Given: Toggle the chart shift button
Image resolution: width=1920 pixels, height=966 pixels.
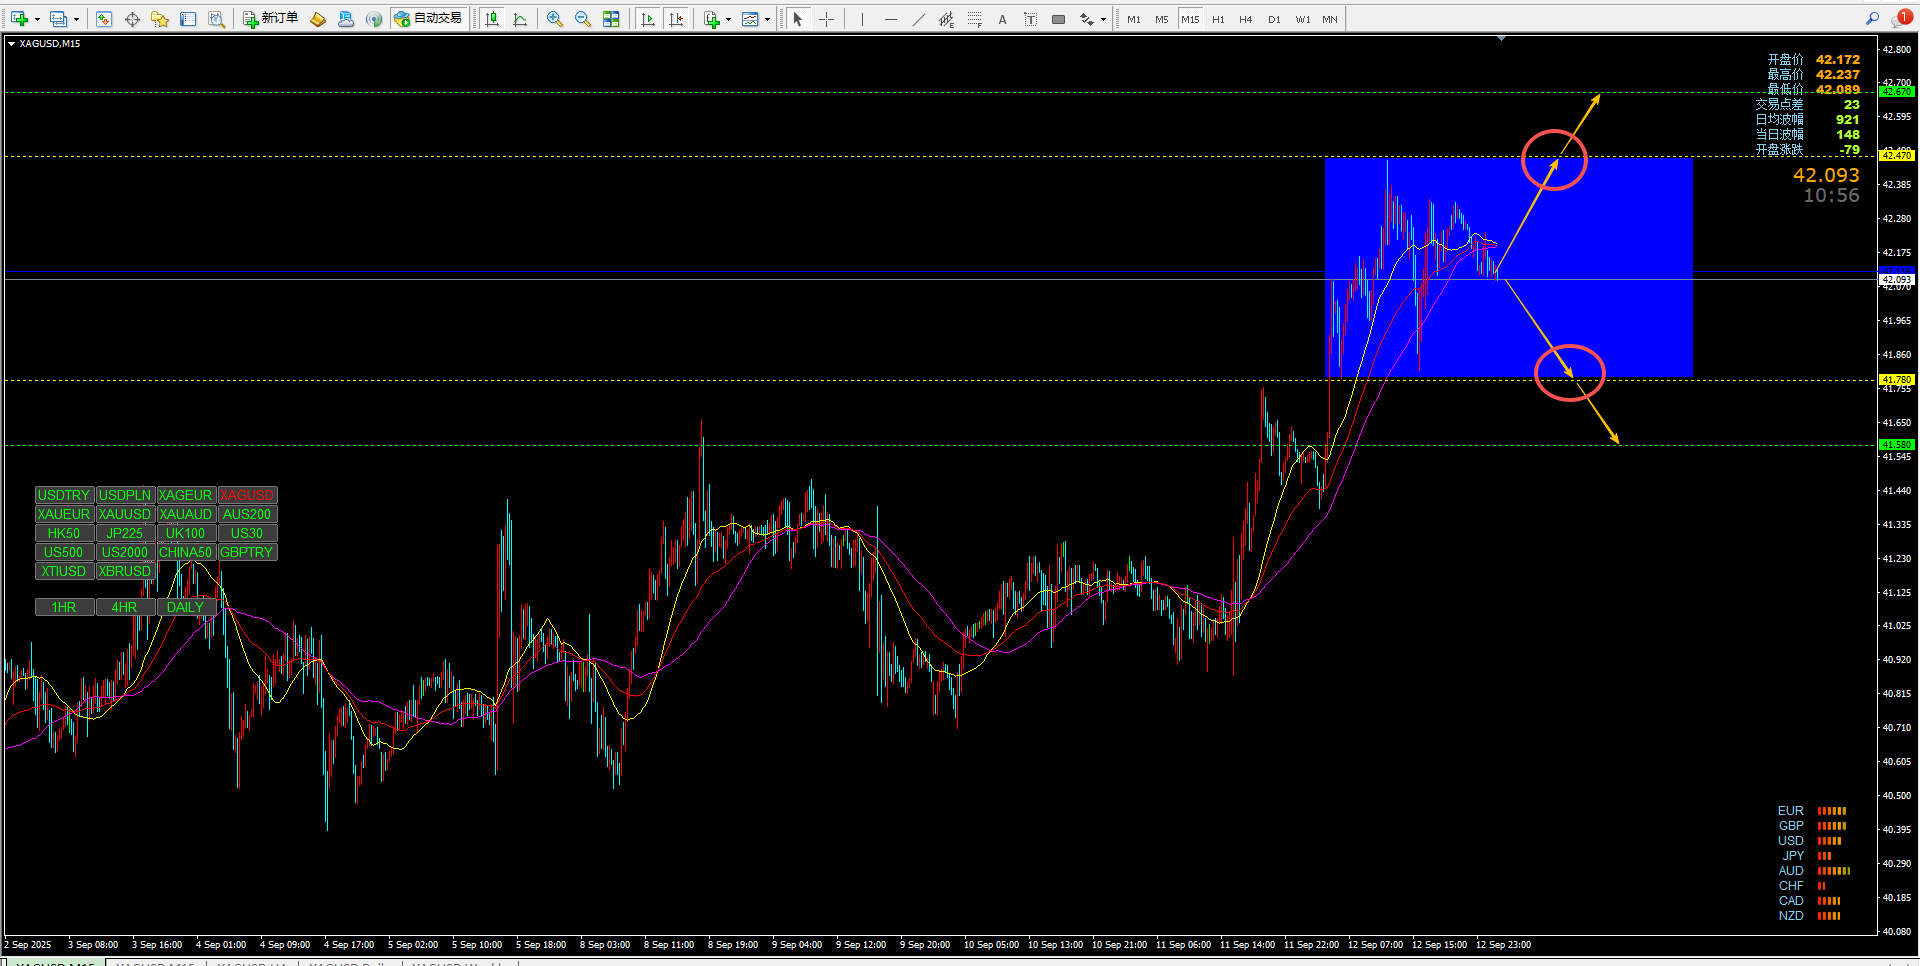Looking at the screenshot, I should (676, 19).
